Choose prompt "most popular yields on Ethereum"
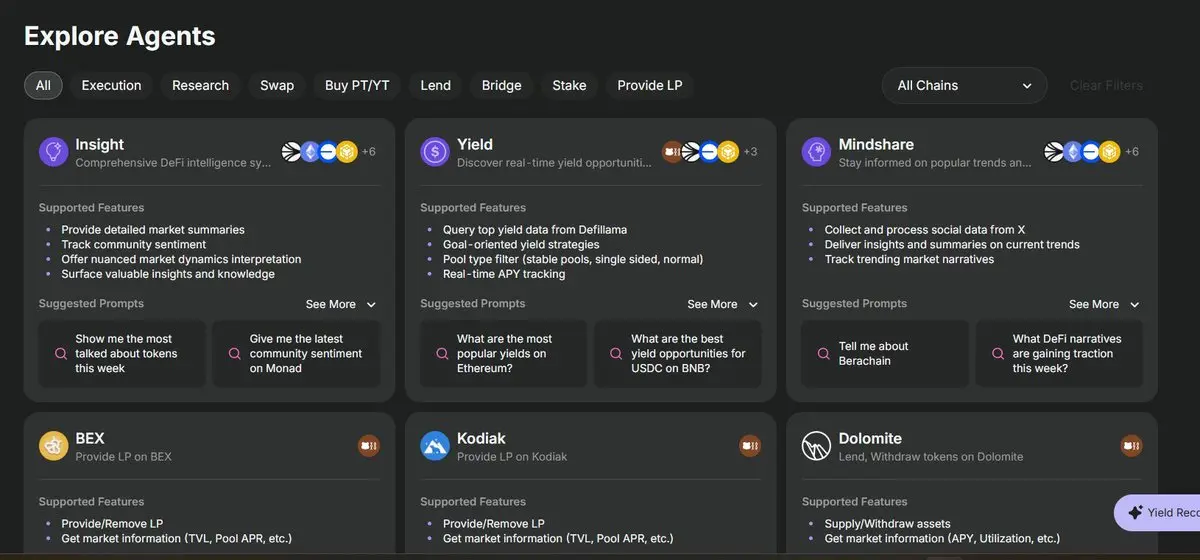This screenshot has width=1200, height=560. tap(504, 354)
